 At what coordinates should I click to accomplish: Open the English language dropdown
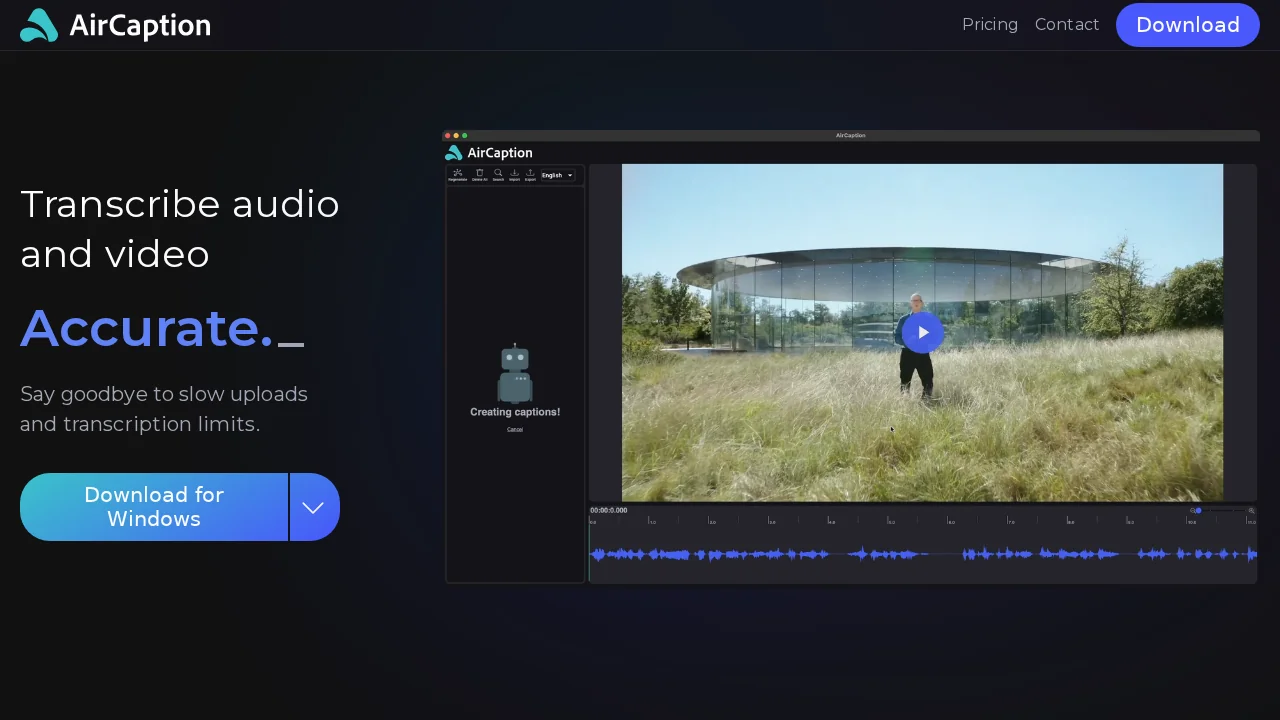tap(552, 174)
